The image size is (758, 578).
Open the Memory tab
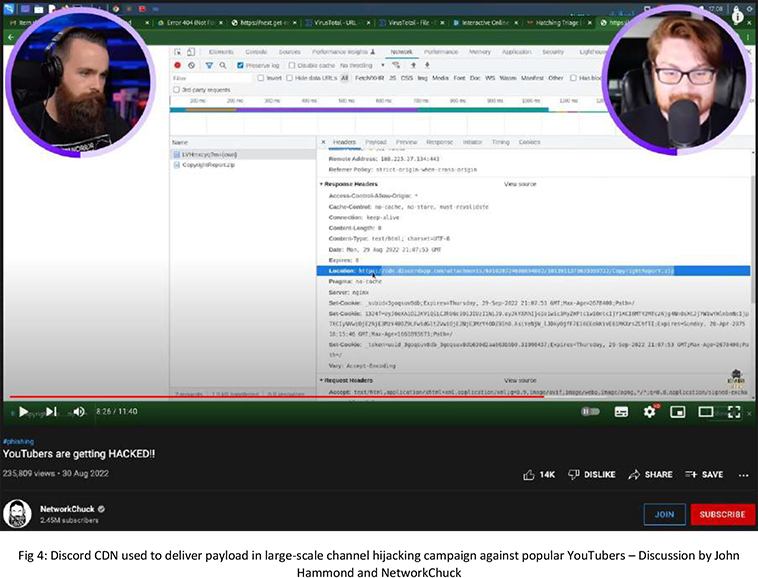[x=480, y=52]
